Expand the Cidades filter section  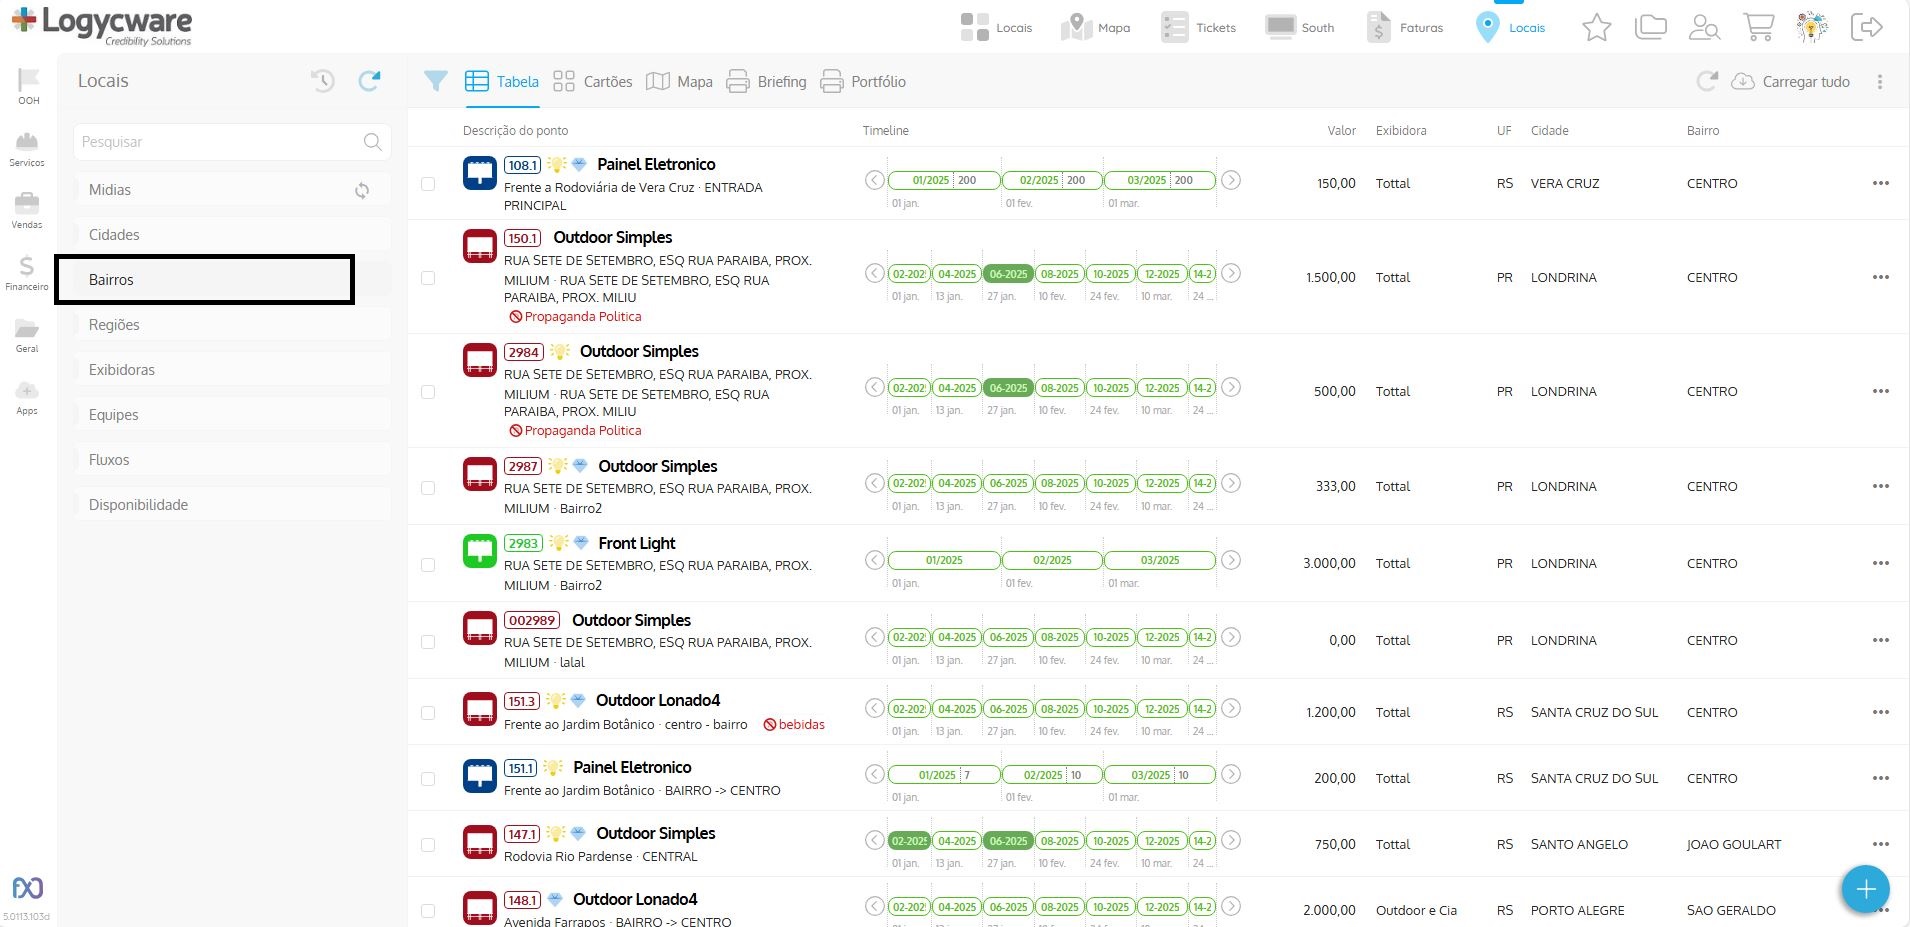[232, 235]
